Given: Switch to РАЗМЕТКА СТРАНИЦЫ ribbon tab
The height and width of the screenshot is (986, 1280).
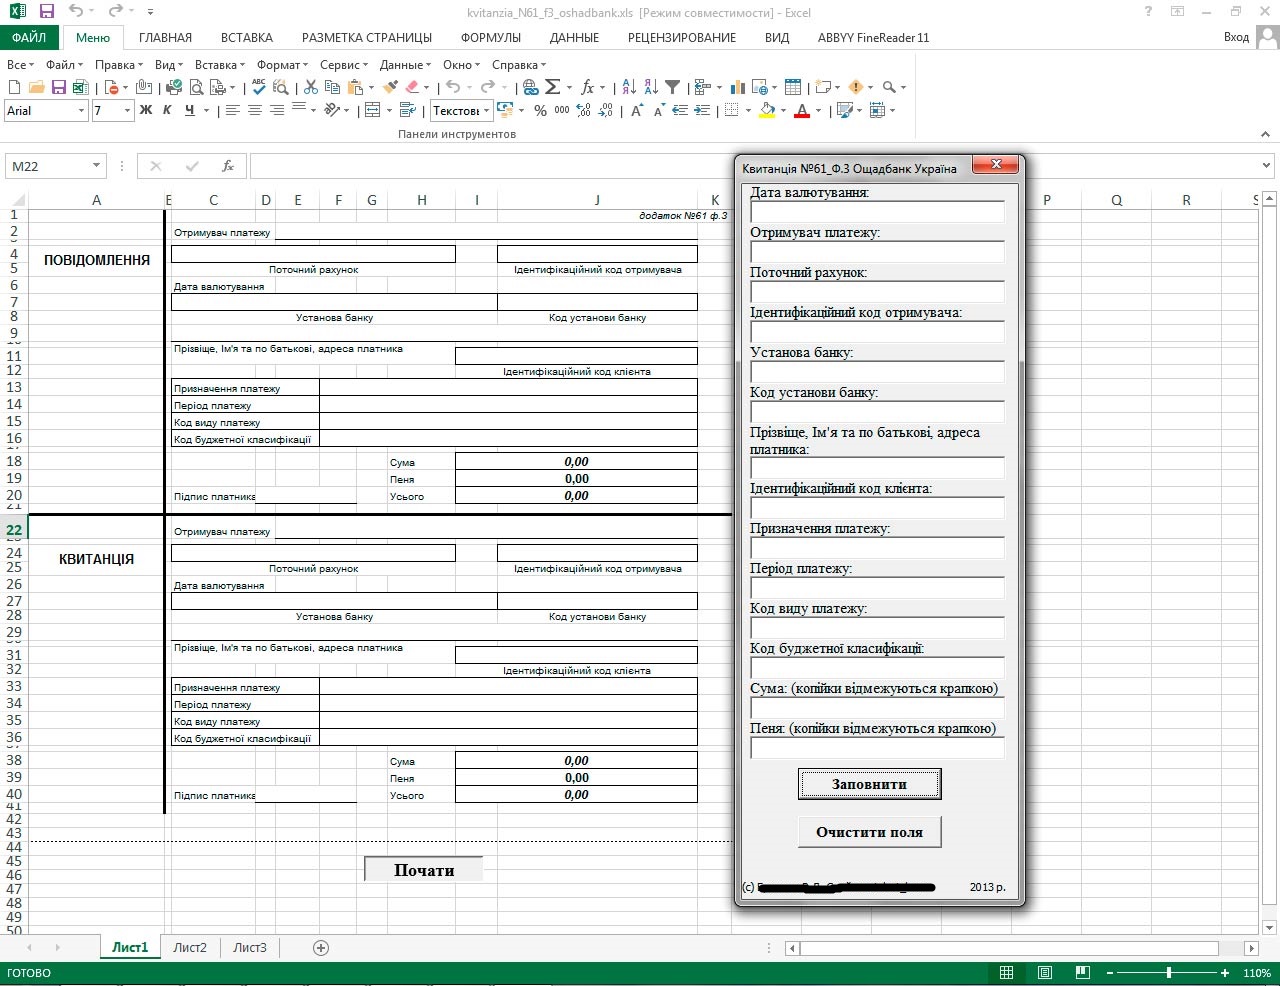Looking at the screenshot, I should tap(367, 37).
